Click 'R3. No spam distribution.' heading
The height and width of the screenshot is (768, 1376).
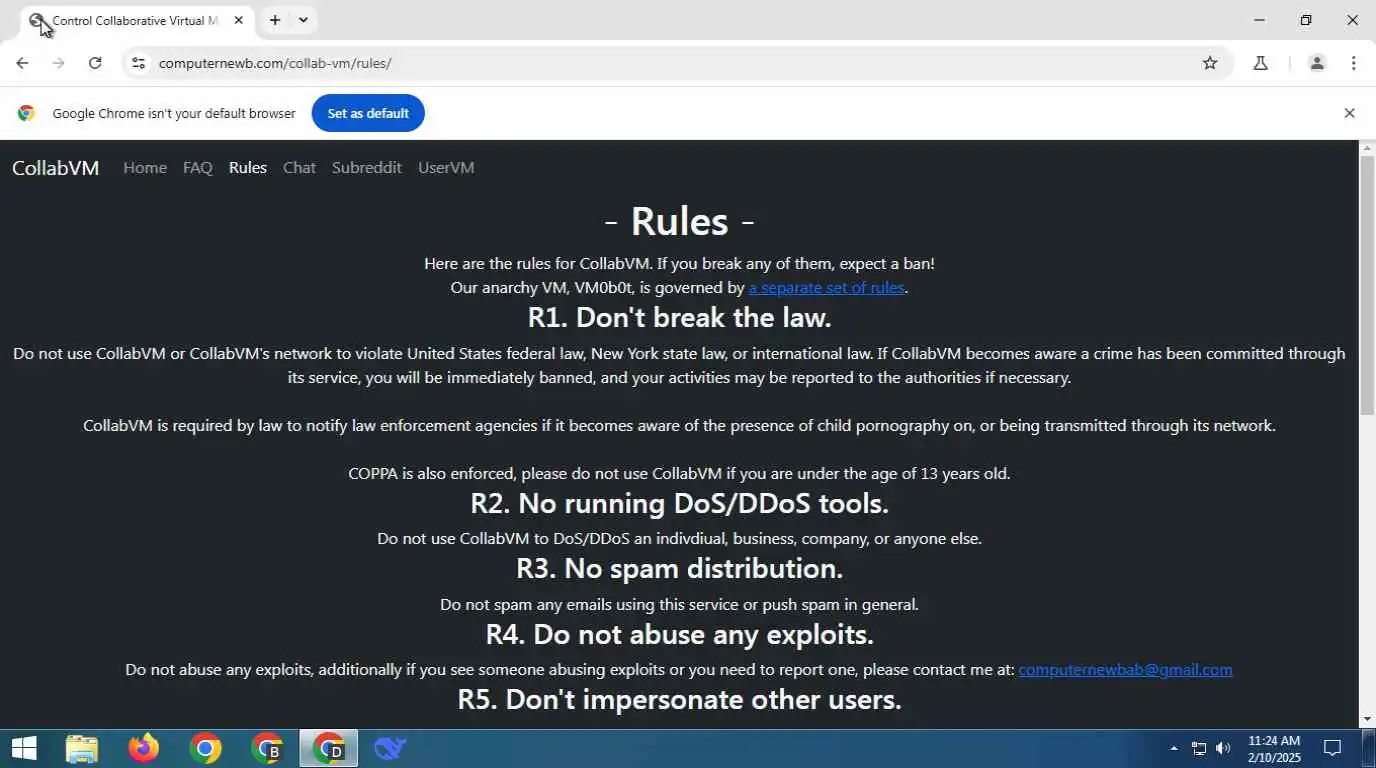pyautogui.click(x=680, y=569)
